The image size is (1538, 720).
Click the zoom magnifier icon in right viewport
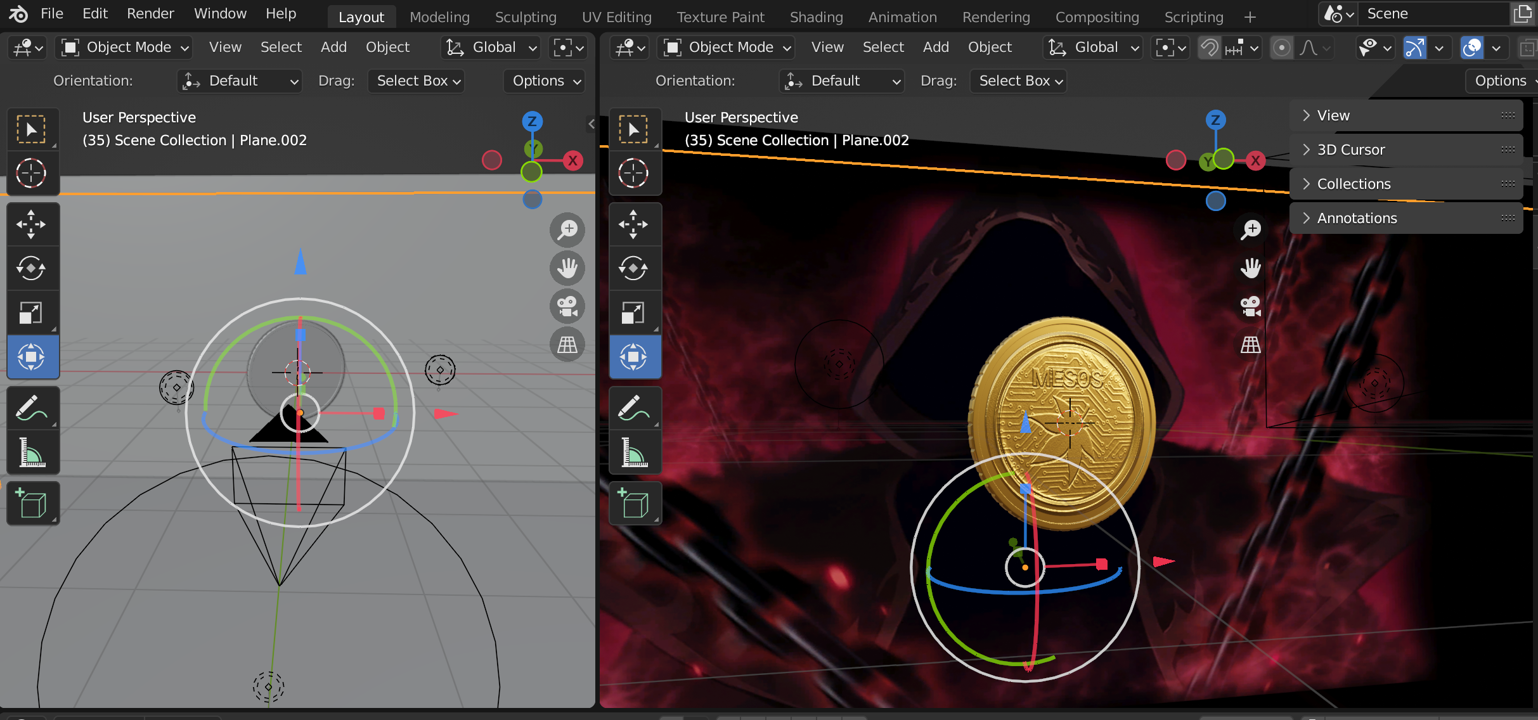[x=1250, y=230]
